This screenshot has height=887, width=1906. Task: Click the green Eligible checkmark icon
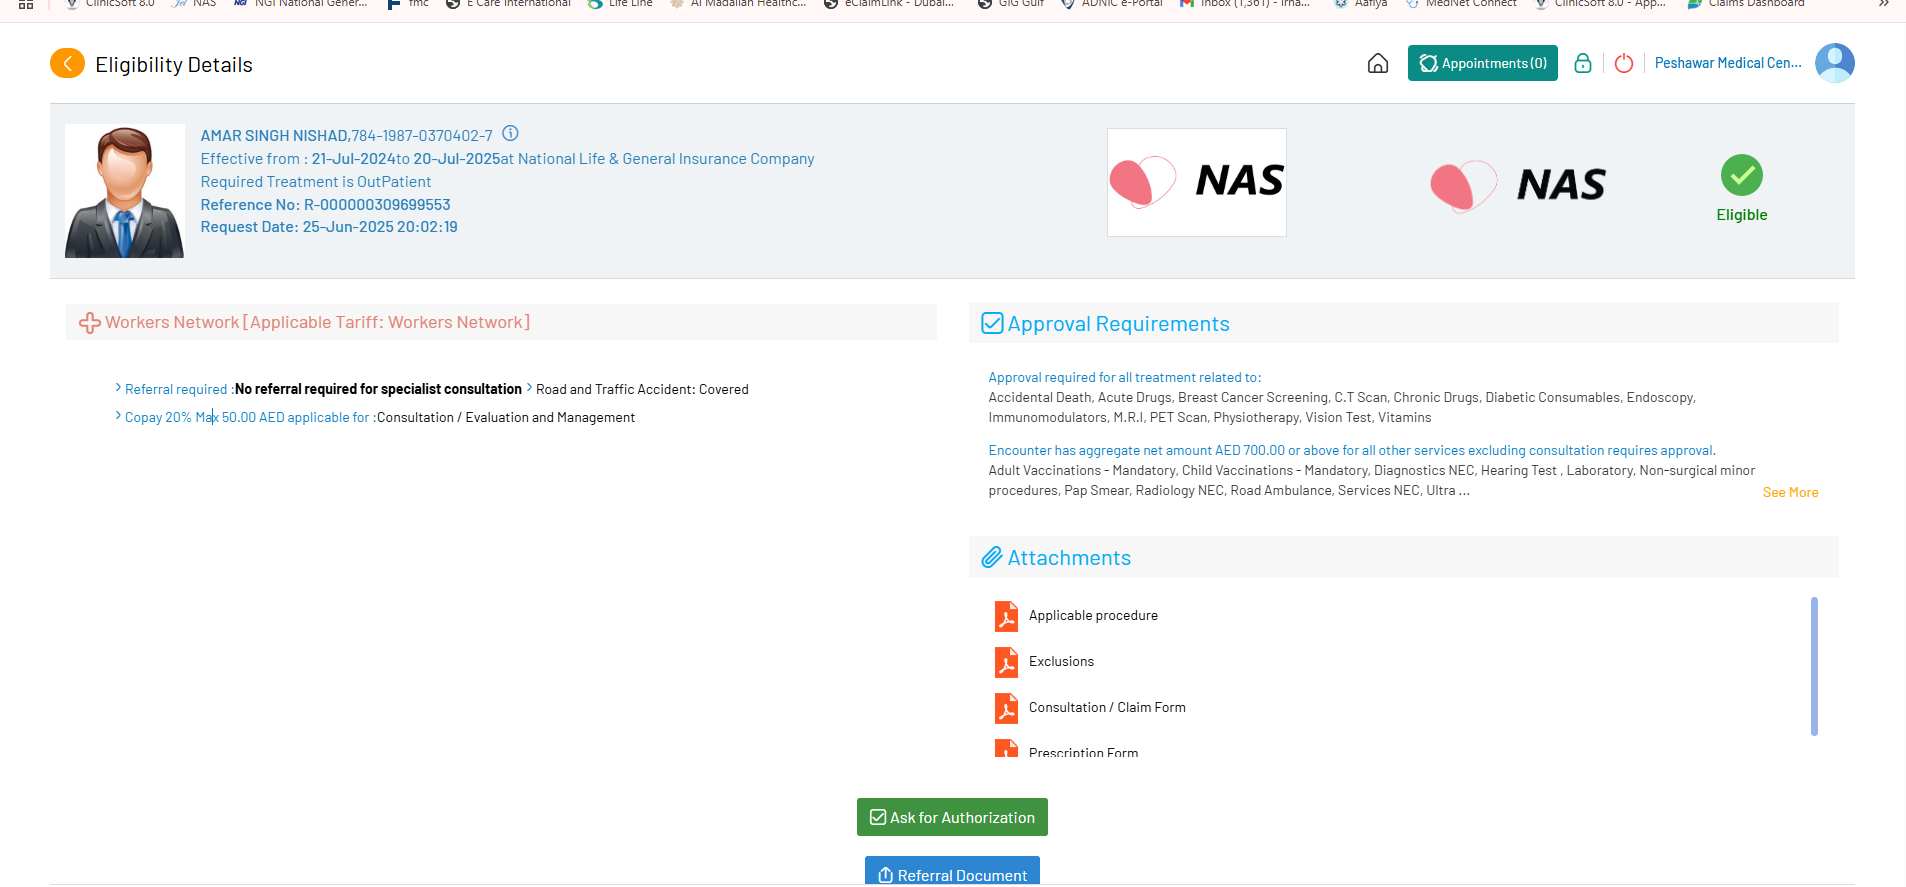tap(1742, 175)
